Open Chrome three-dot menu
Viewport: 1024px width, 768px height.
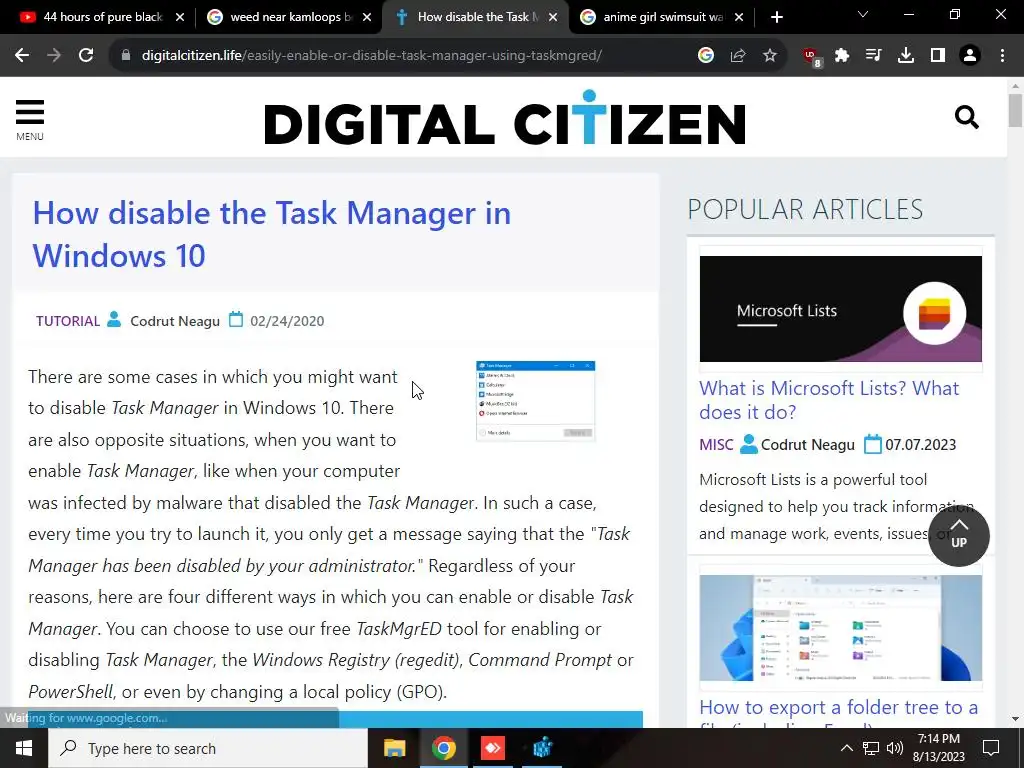1002,56
